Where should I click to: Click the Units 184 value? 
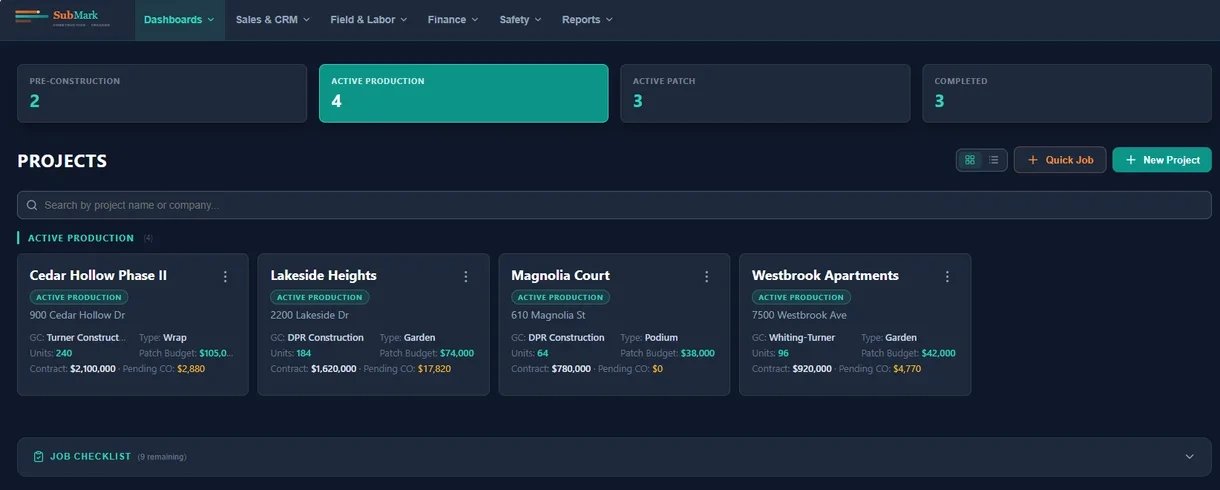(x=304, y=353)
